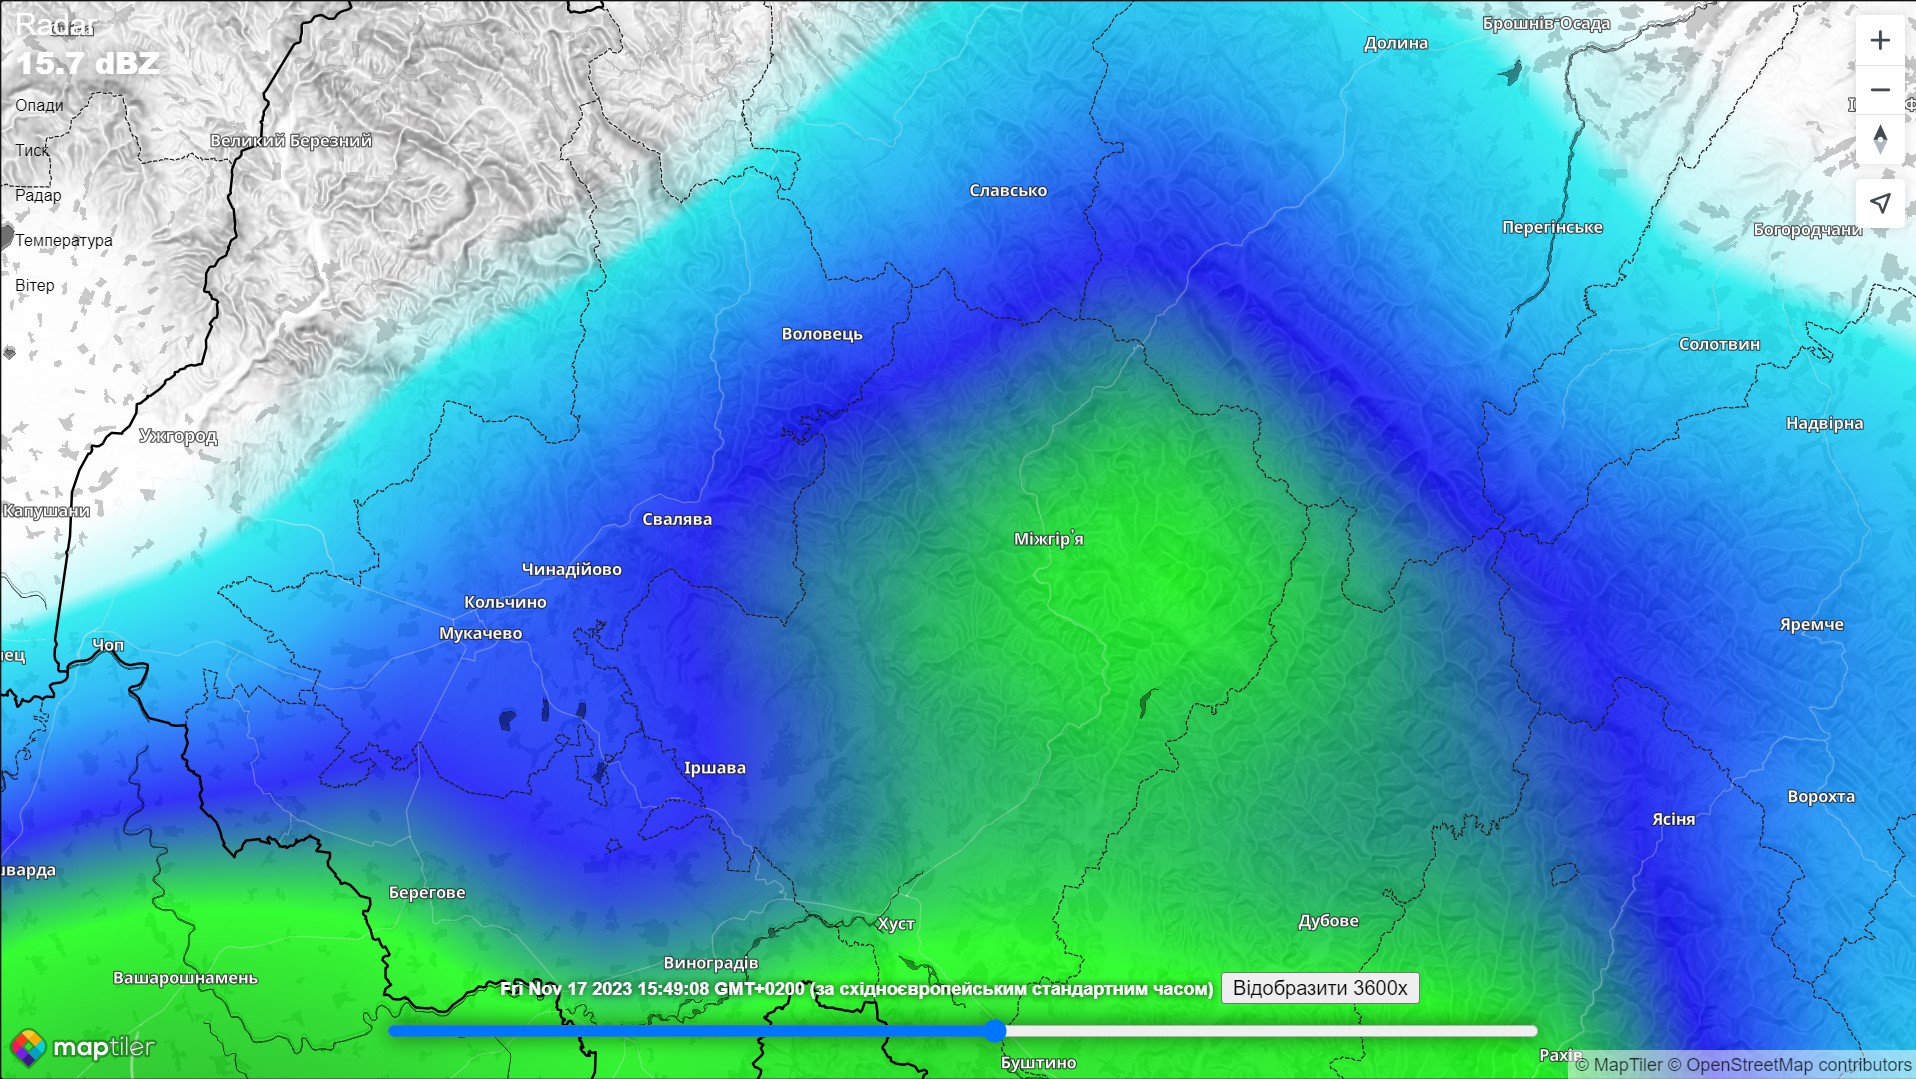
Task: Switch to the Вітер layer
Action: (x=35, y=285)
